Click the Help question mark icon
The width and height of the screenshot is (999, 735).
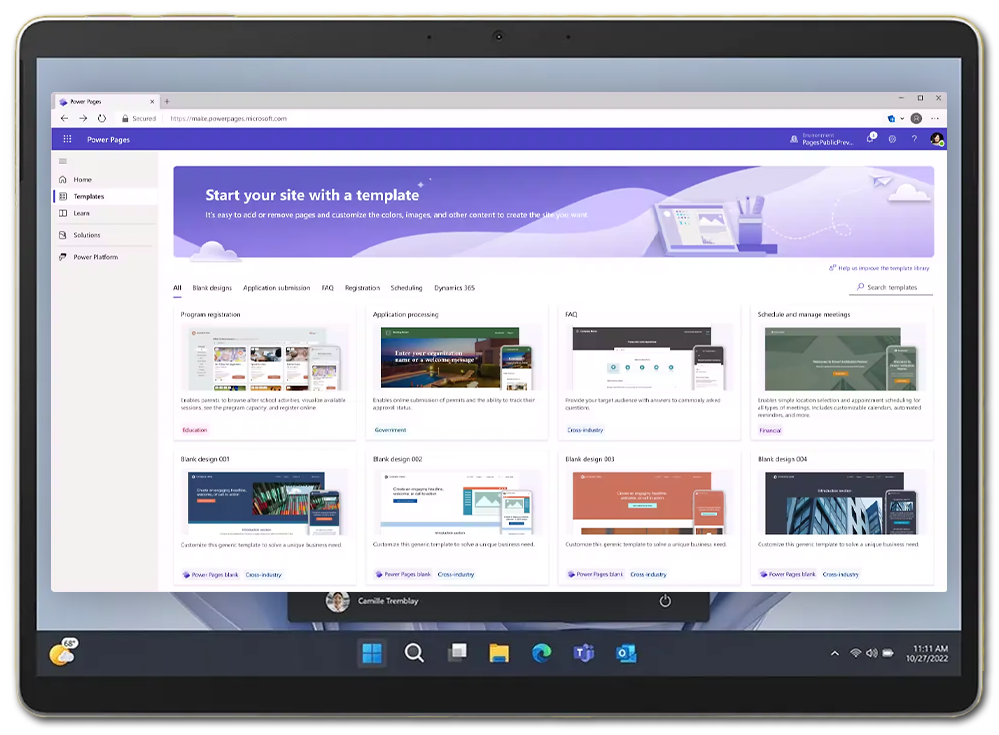point(915,139)
